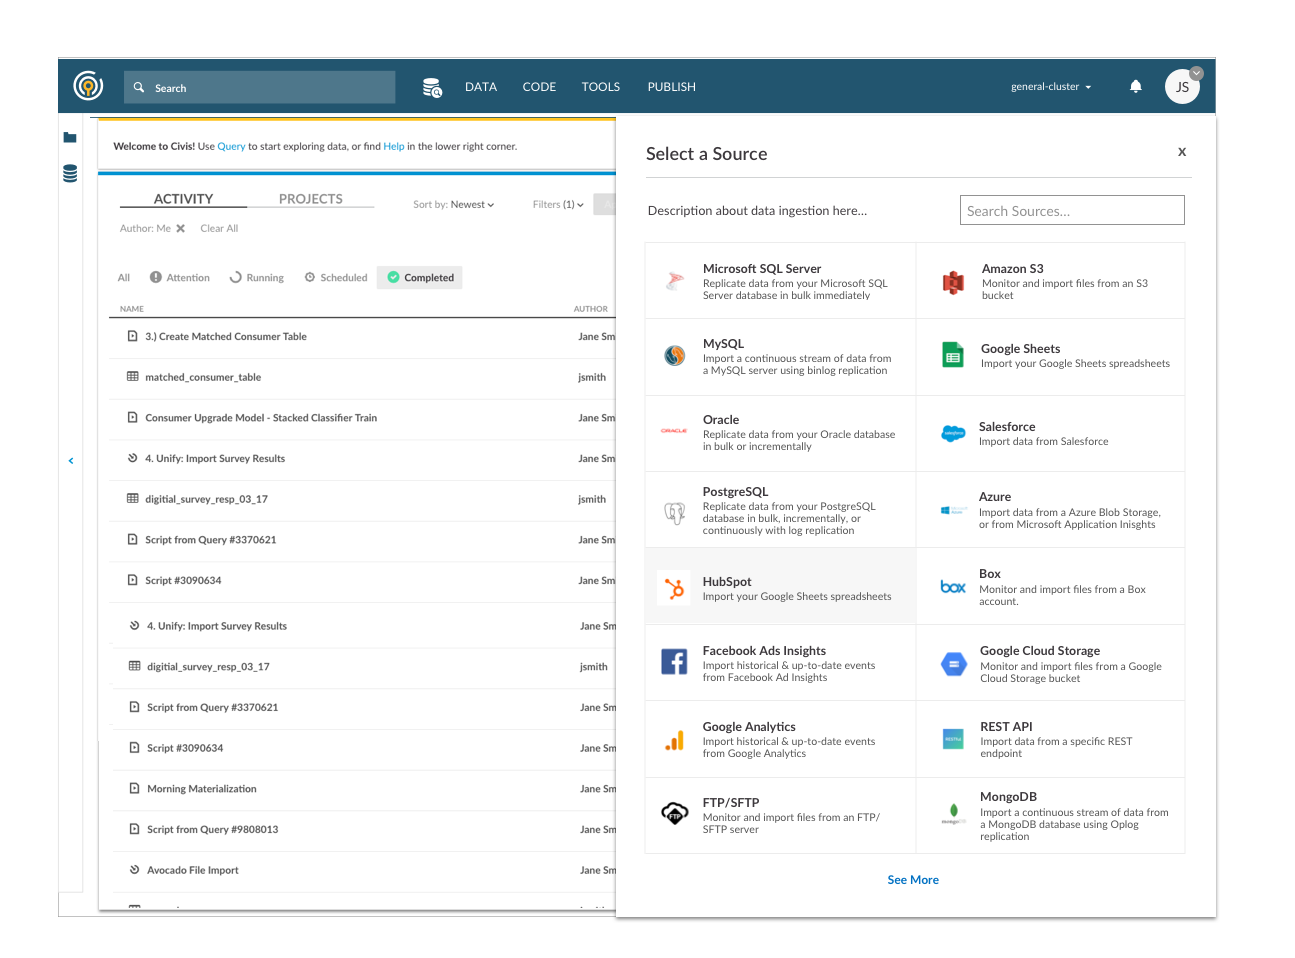Filter by Scheduled status
The width and height of the screenshot is (1295, 958).
click(x=336, y=278)
